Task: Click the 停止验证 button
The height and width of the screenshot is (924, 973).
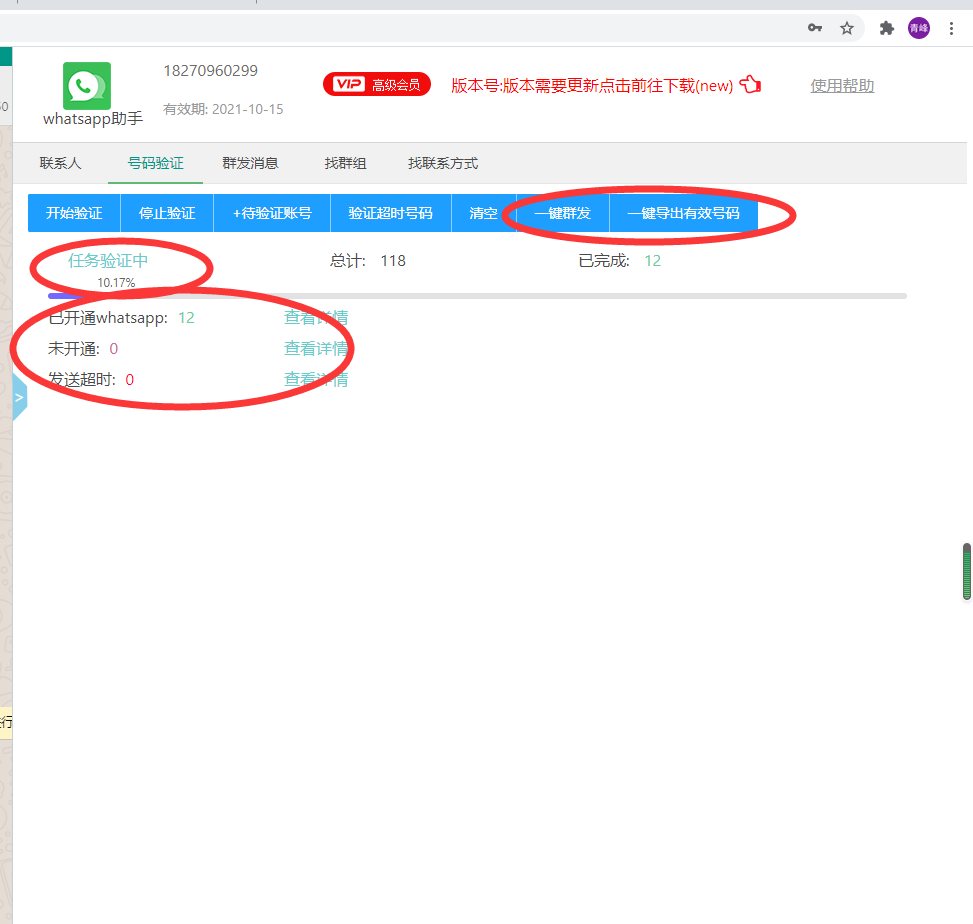Action: 166,212
